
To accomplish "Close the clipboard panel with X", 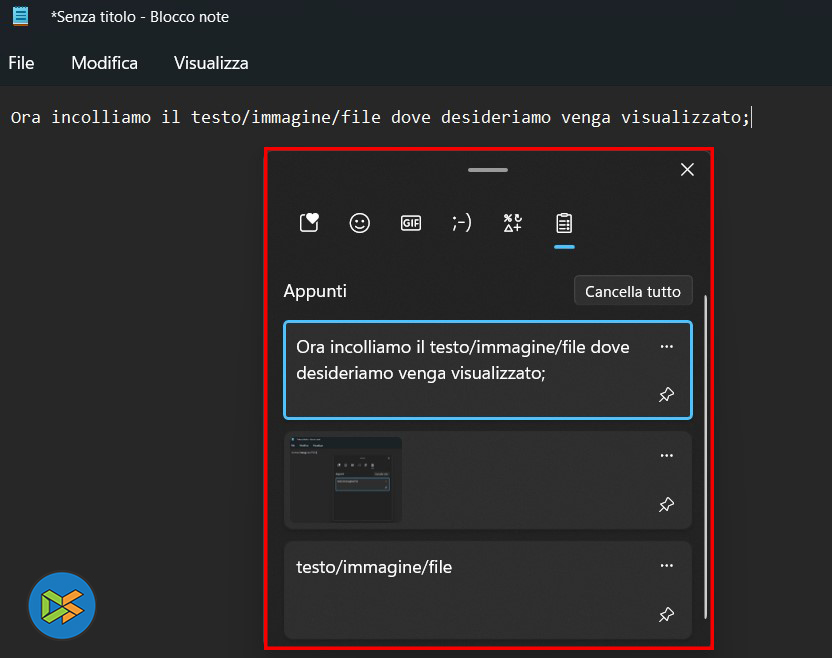I will [x=687, y=170].
